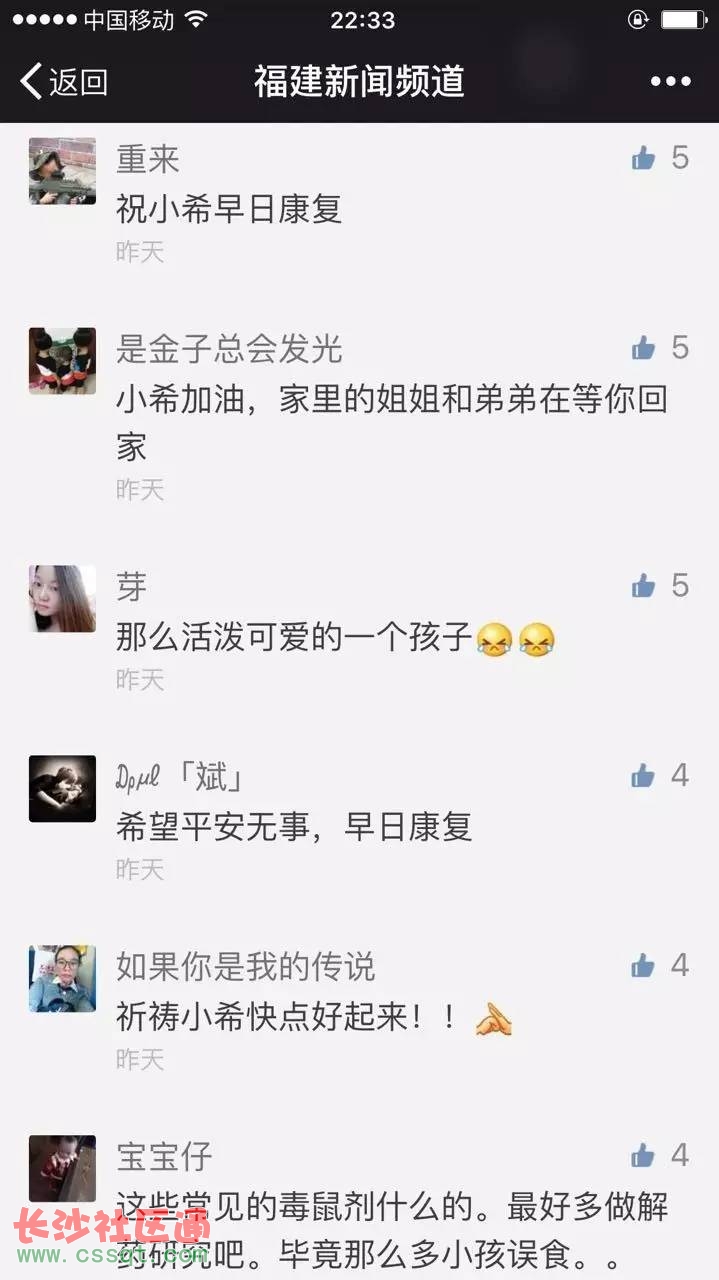This screenshot has width=719, height=1280.
Task: Open 是金子总会发光's profile picture
Action: pyautogui.click(x=62, y=361)
